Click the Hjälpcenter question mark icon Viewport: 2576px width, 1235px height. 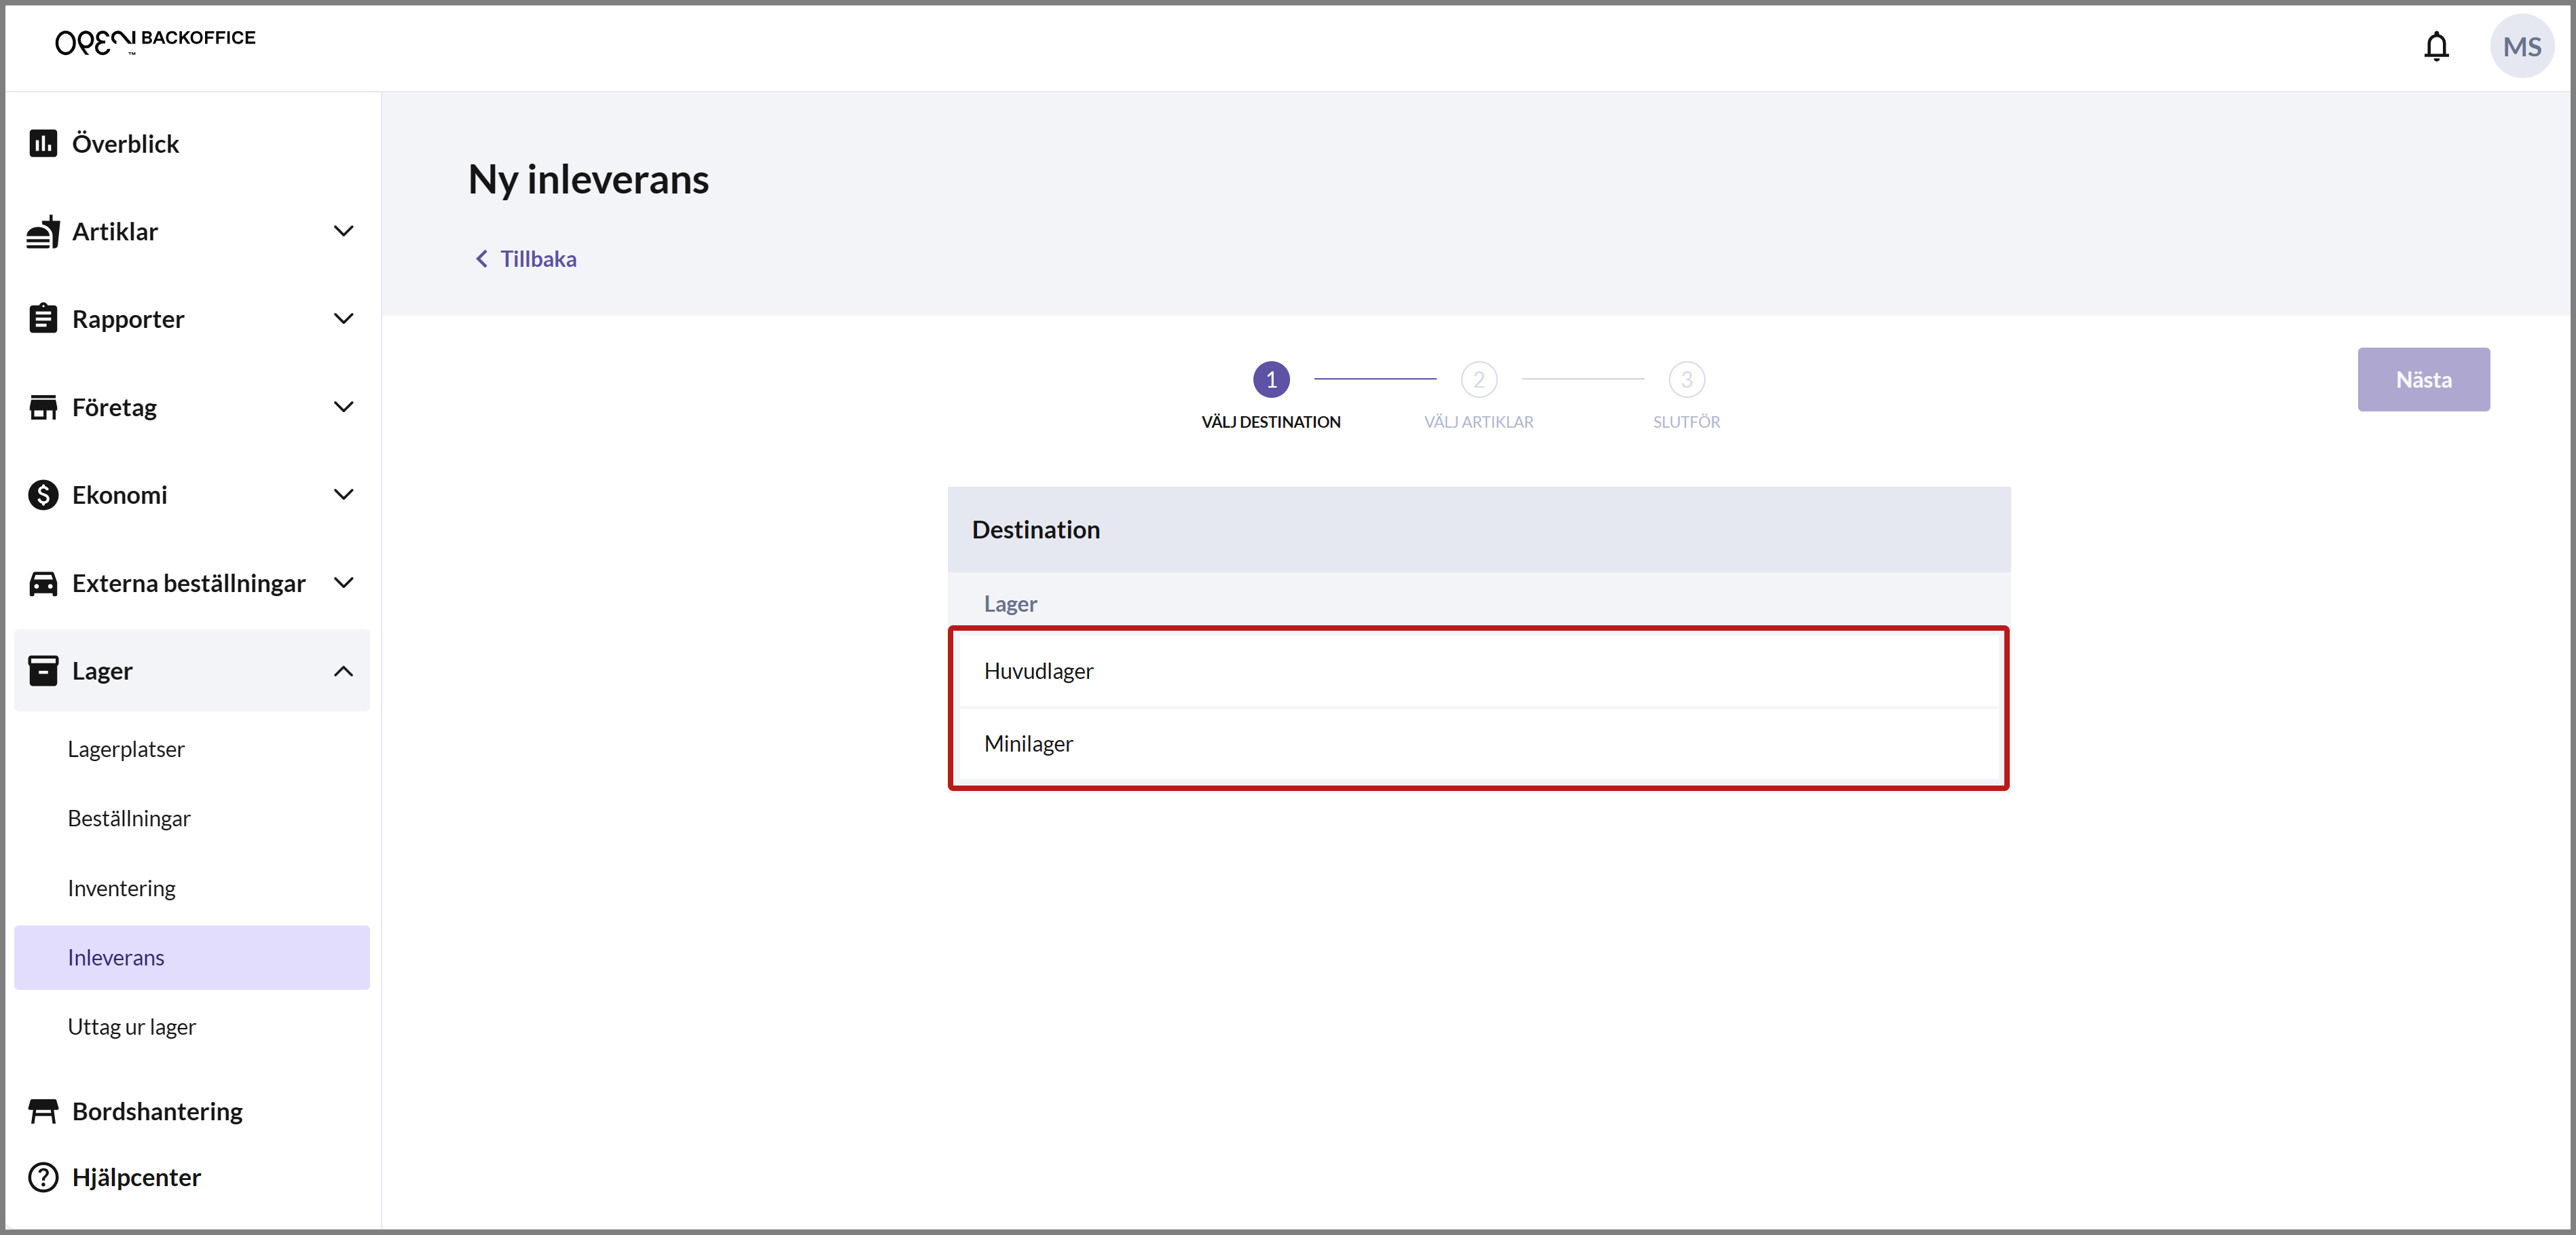tap(43, 1176)
